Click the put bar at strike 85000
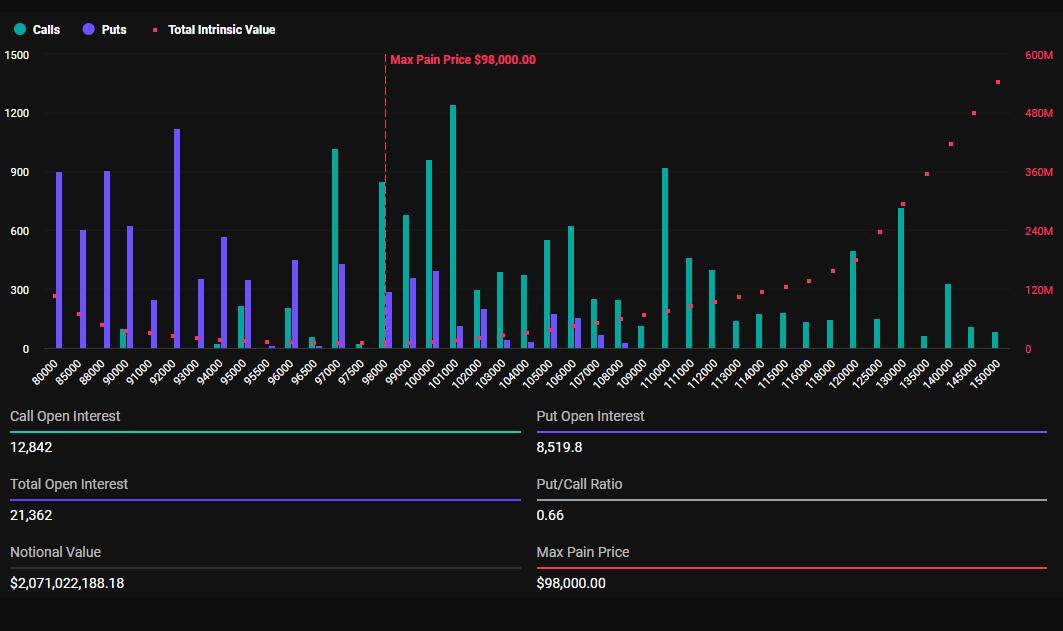Viewport: 1063px width, 631px height. point(83,289)
